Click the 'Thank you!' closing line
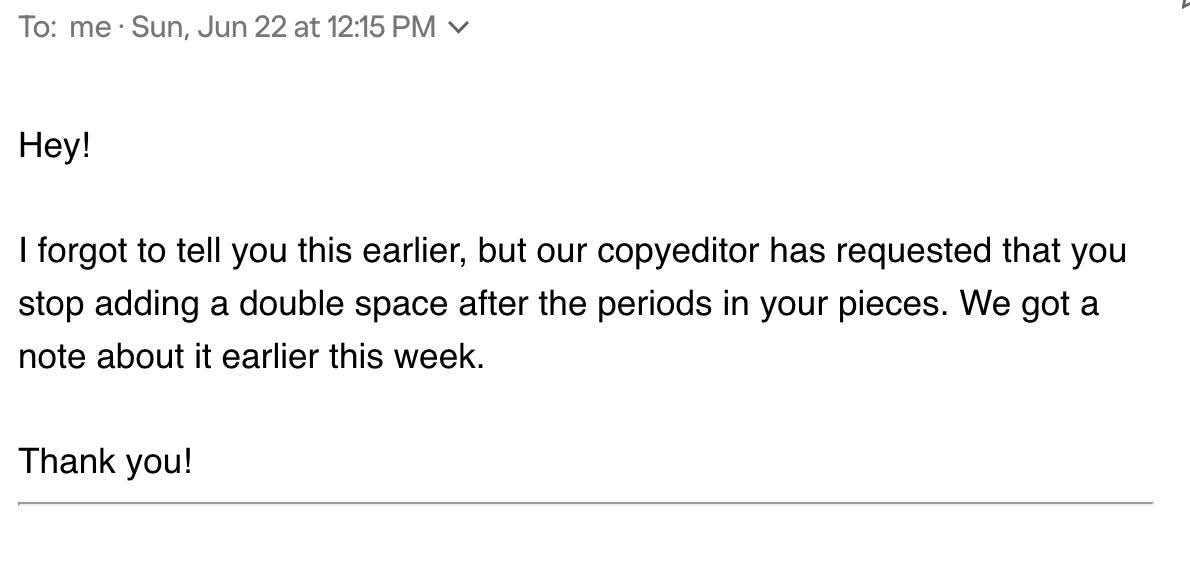 pyautogui.click(x=105, y=461)
